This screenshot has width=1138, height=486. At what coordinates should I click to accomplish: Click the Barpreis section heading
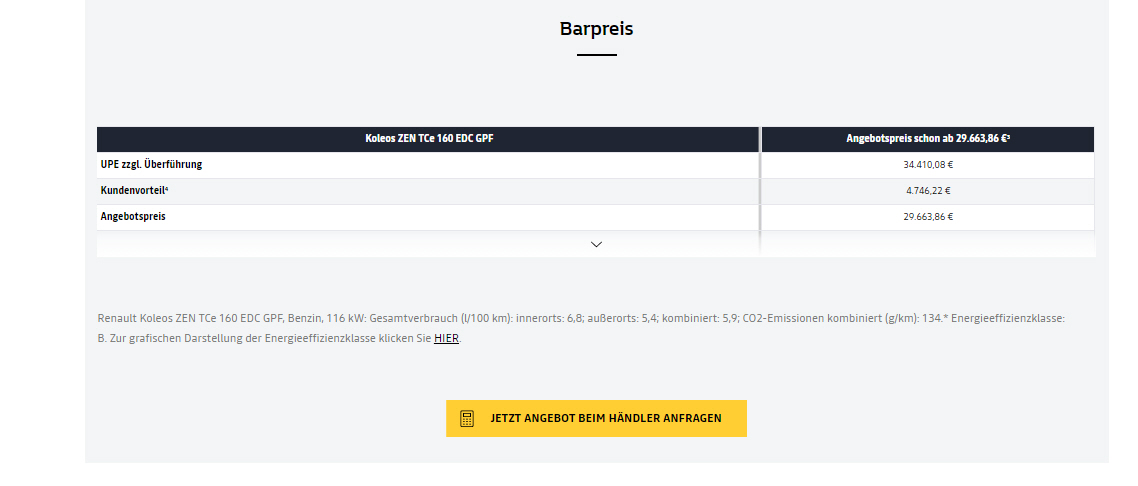tap(597, 29)
